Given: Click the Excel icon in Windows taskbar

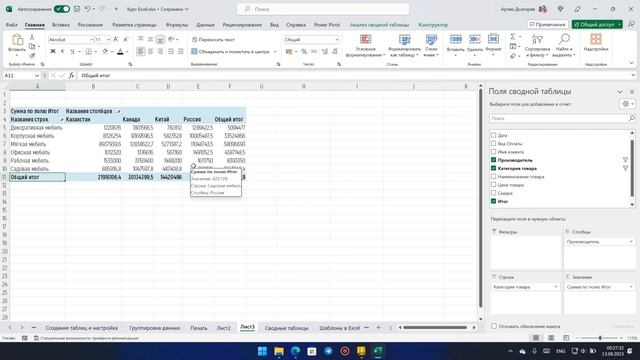Looking at the screenshot, I should pyautogui.click(x=378, y=351).
